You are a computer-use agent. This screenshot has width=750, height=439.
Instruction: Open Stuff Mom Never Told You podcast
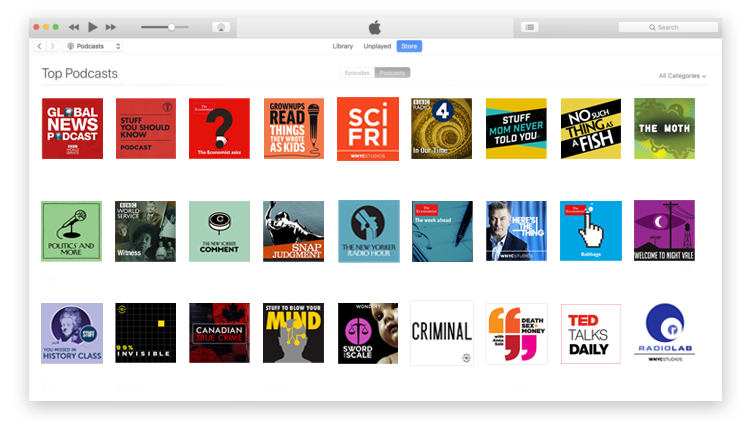(x=516, y=129)
